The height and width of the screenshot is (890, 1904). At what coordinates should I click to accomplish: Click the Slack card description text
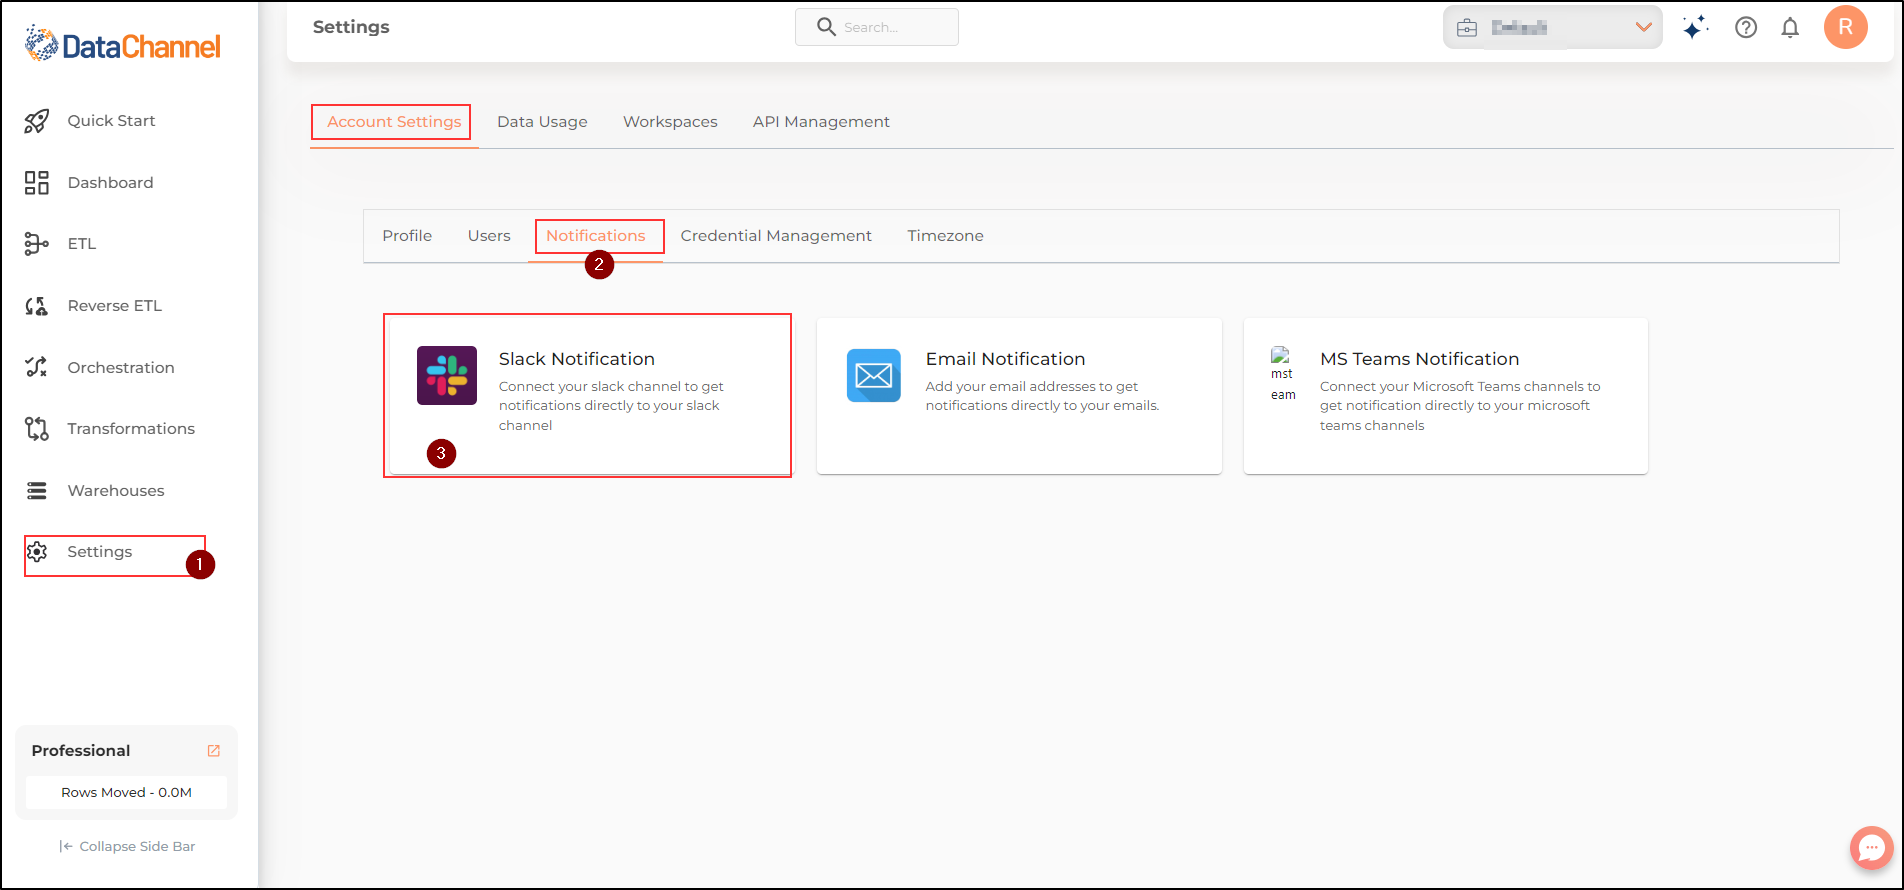coord(611,406)
